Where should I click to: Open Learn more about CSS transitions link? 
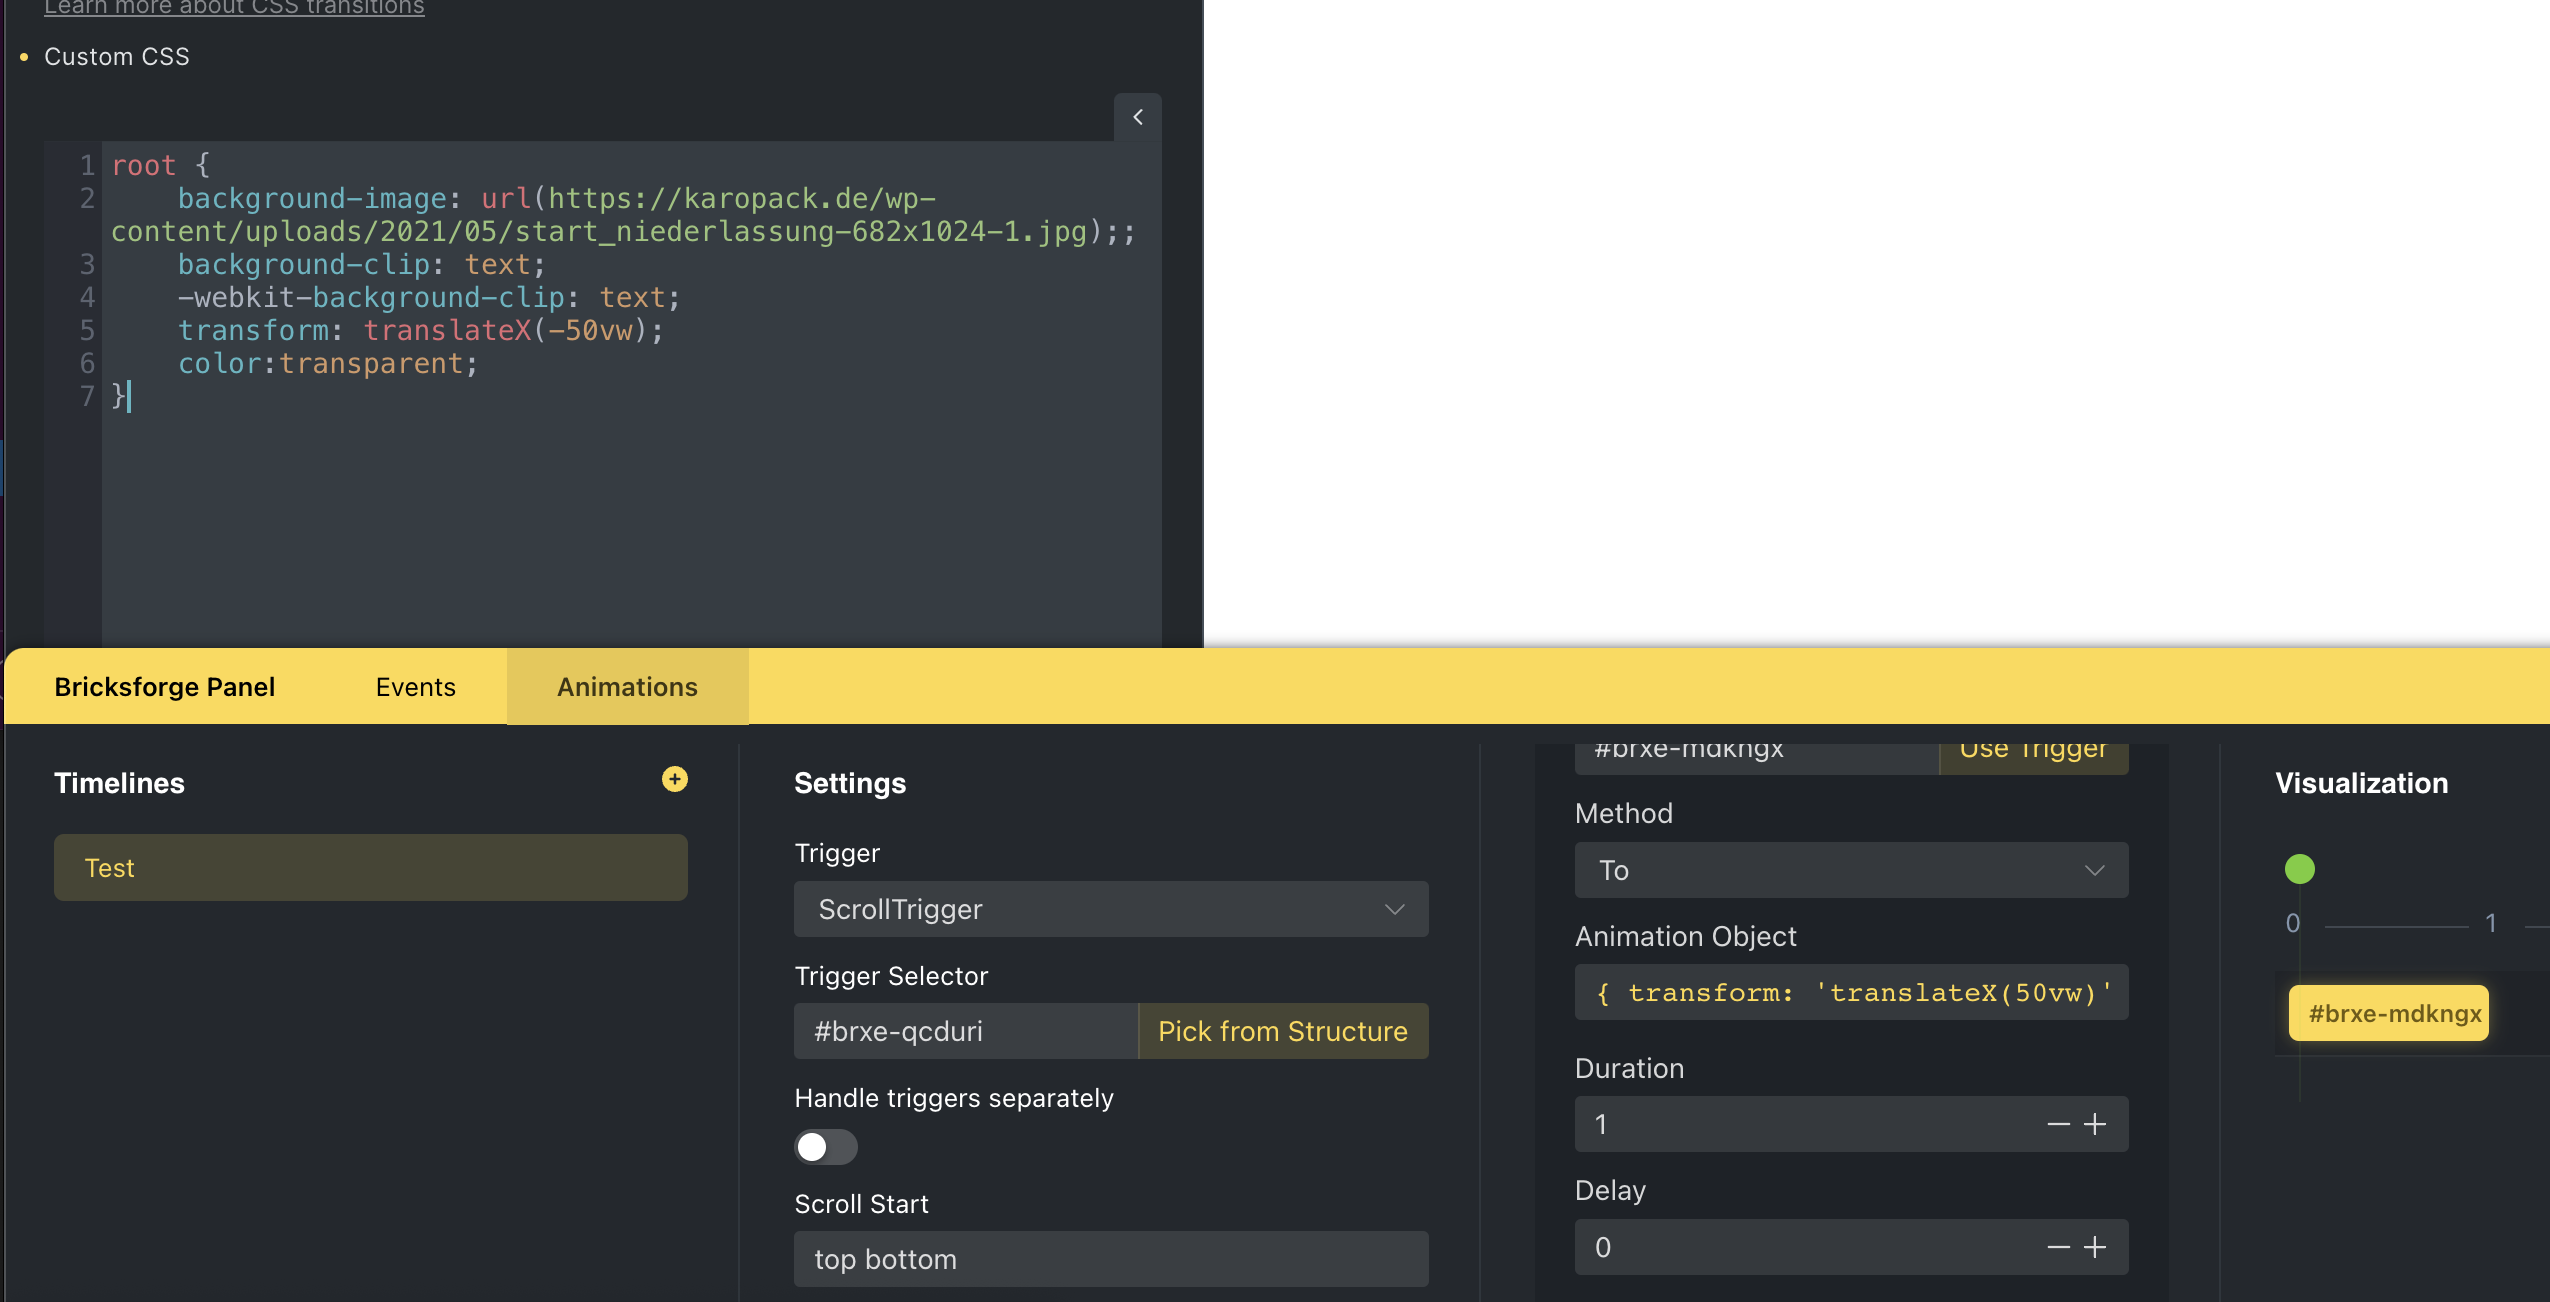click(x=234, y=8)
